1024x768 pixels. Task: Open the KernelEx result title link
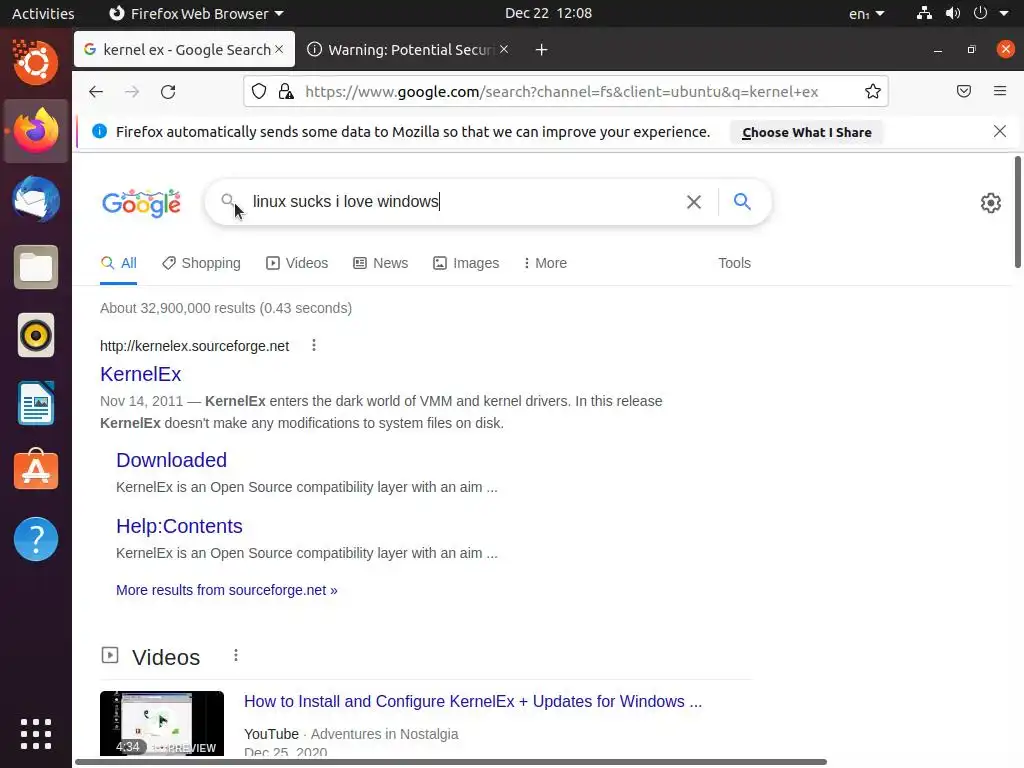pyautogui.click(x=140, y=374)
